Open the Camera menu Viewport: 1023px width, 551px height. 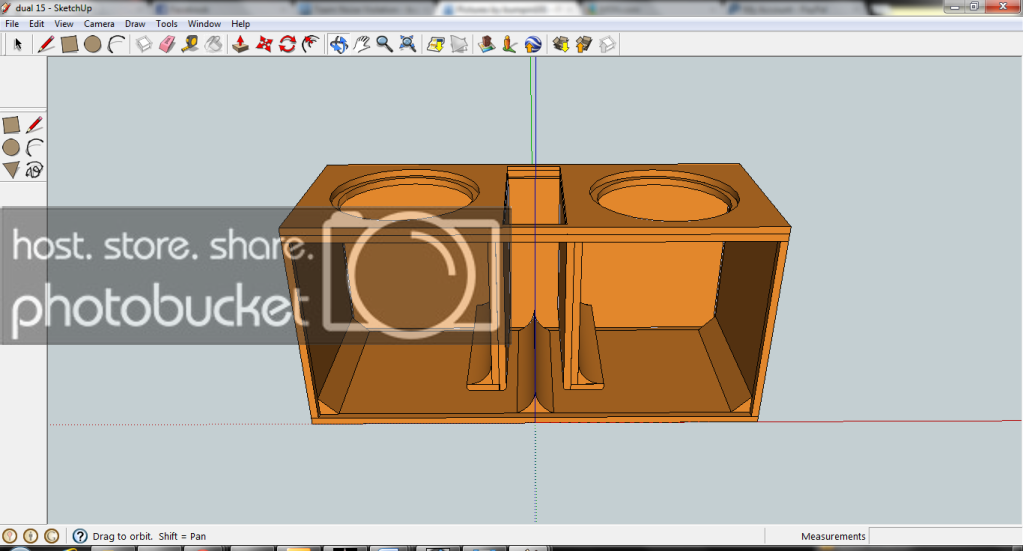point(99,23)
